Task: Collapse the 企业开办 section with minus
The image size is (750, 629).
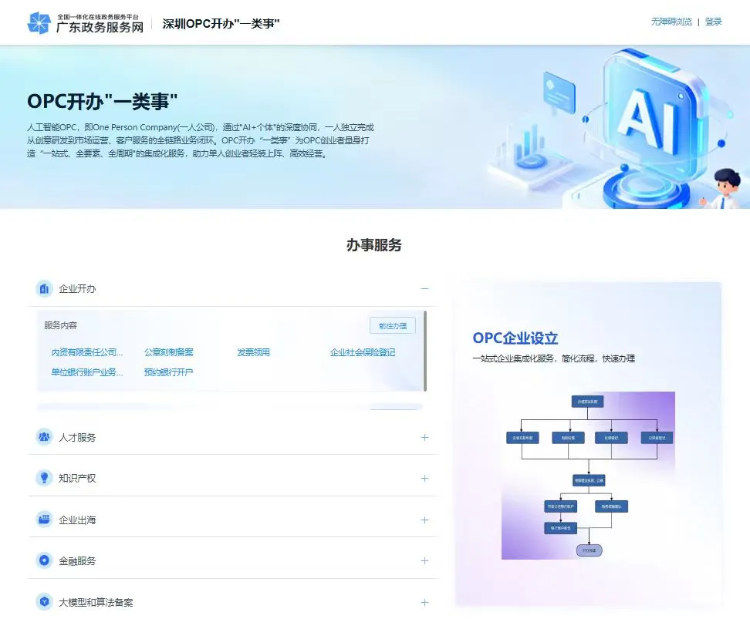Action: coord(425,289)
